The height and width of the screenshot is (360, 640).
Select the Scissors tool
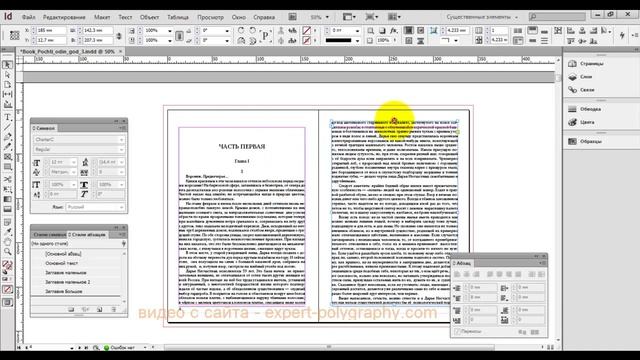[x=7, y=179]
